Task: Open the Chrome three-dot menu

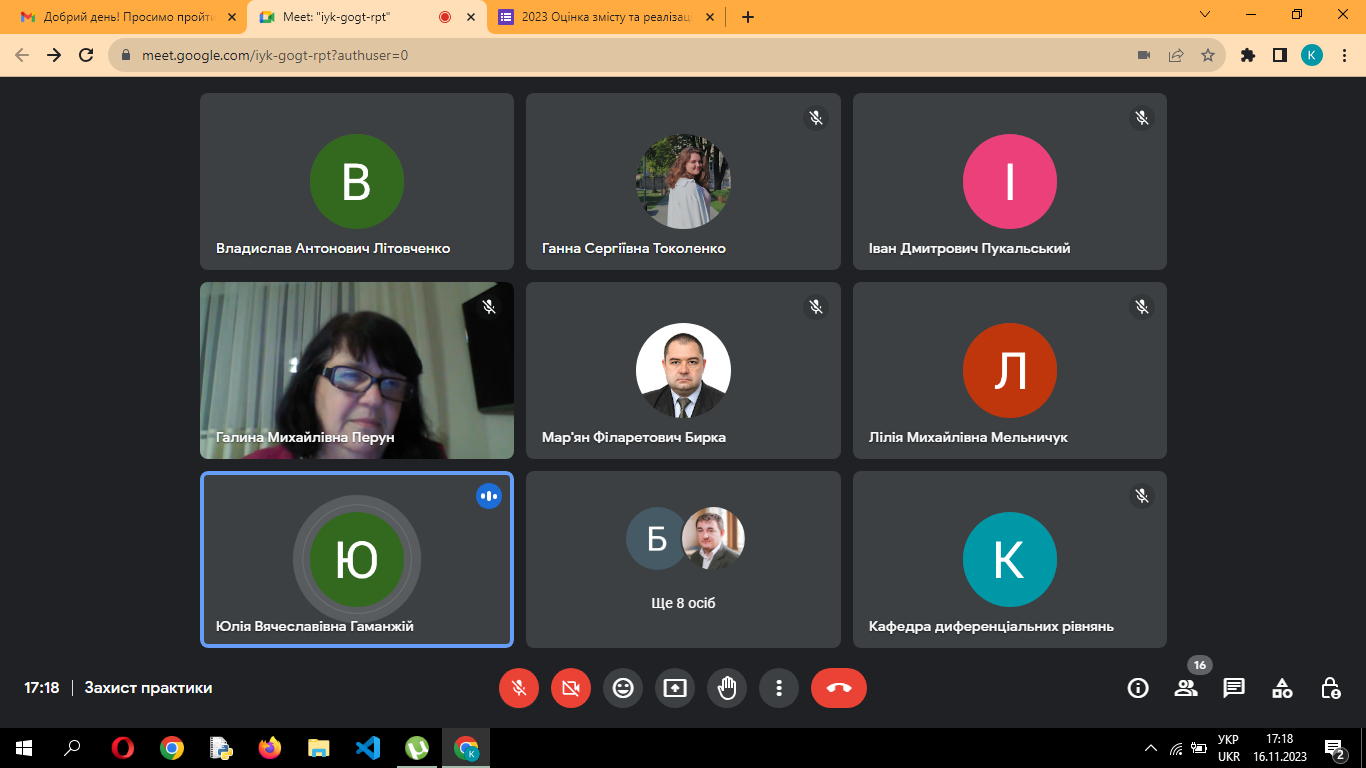Action: pyautogui.click(x=1344, y=56)
